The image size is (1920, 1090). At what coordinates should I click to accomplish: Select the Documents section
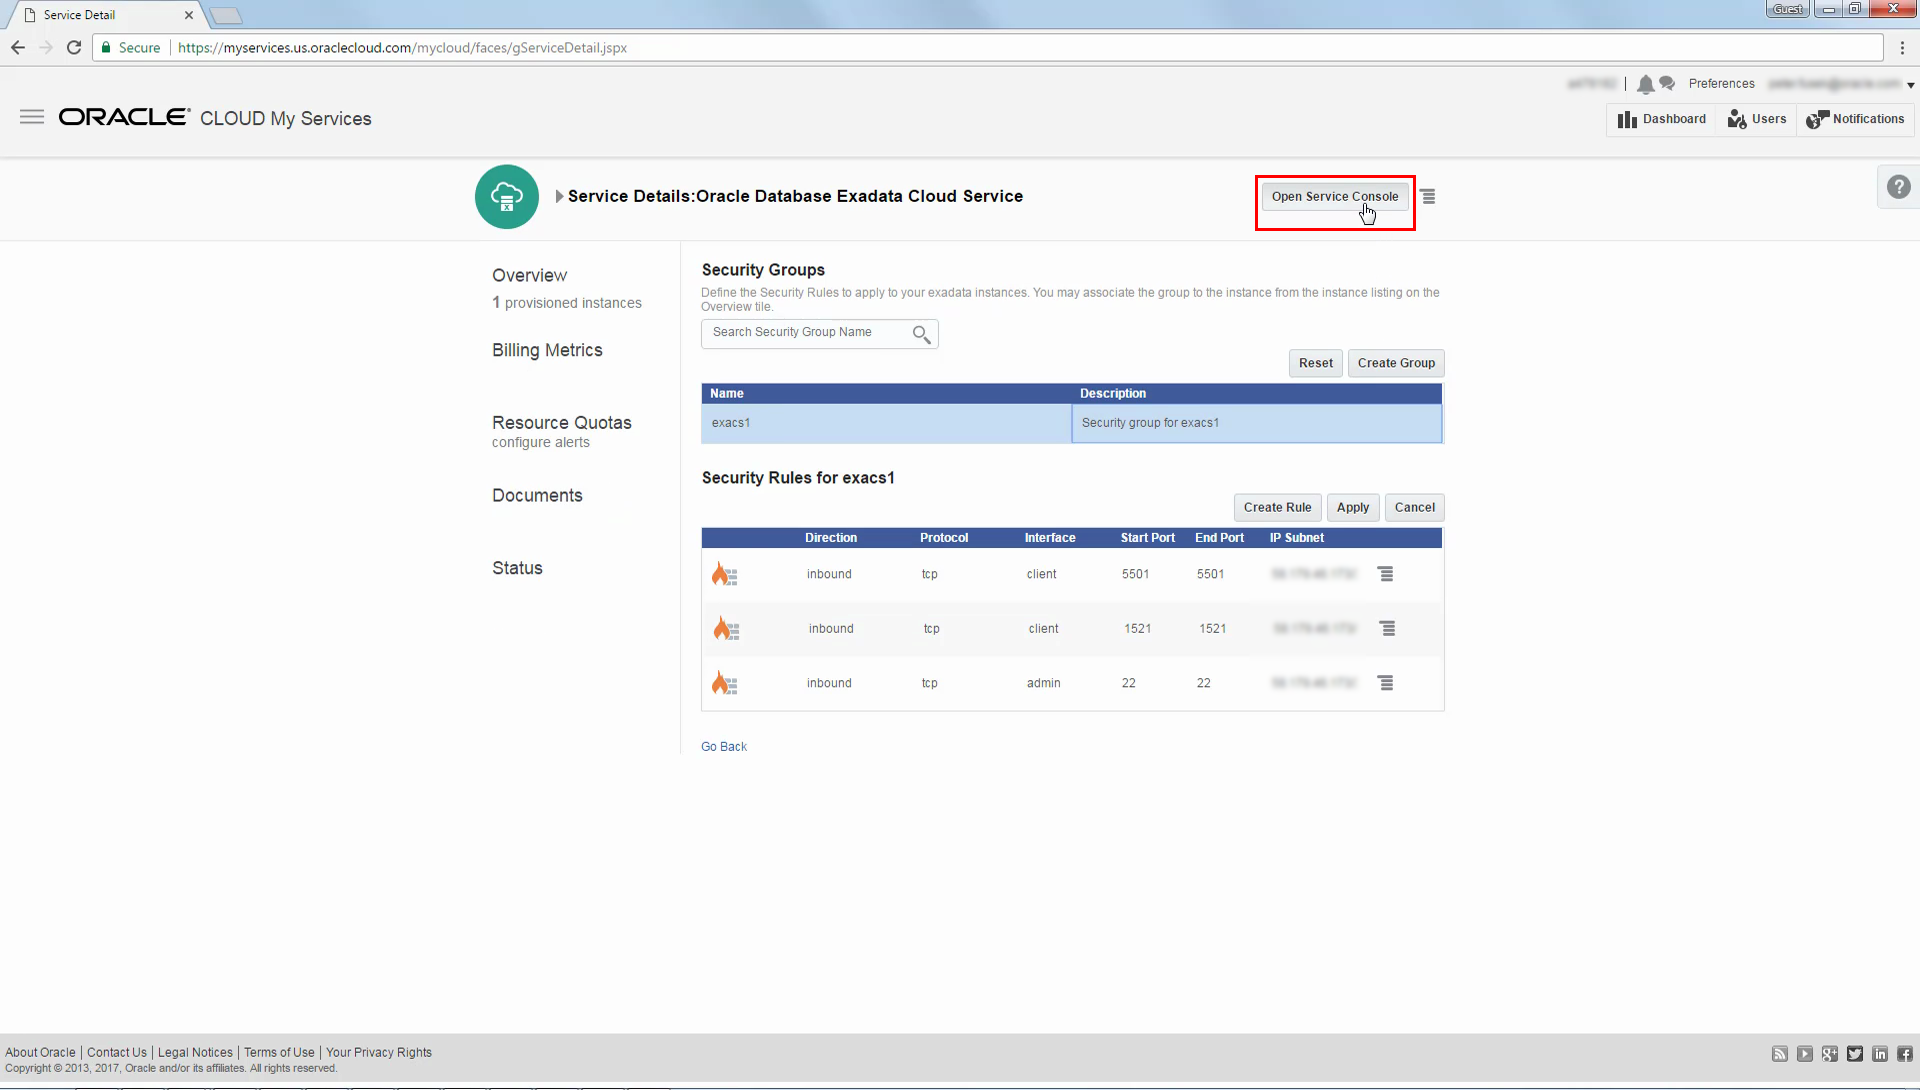click(x=537, y=496)
